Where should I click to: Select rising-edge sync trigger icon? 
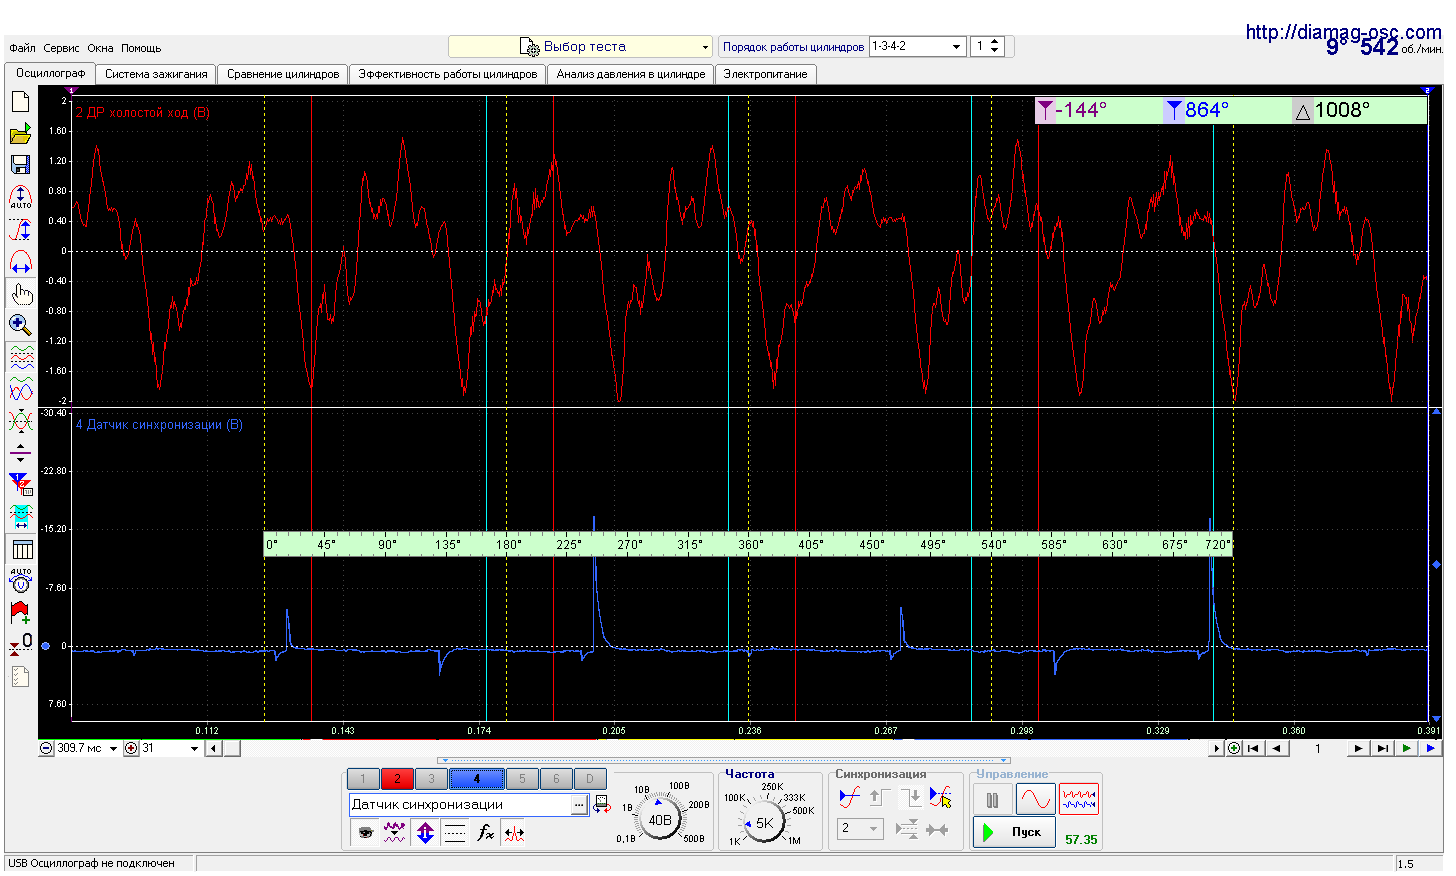[x=849, y=798]
